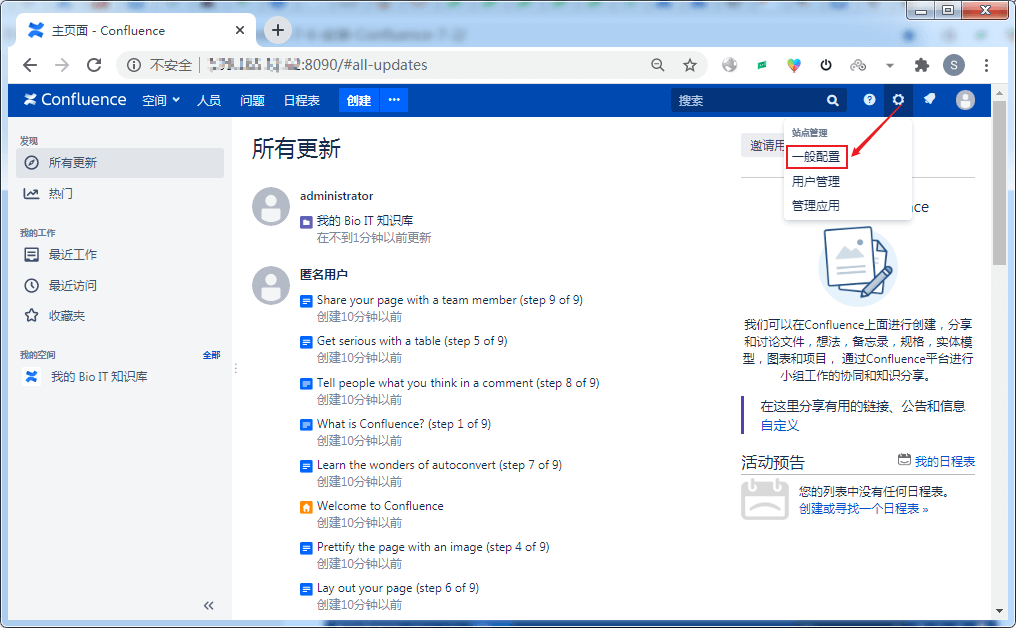Click the colorful heart extension icon

pos(794,65)
